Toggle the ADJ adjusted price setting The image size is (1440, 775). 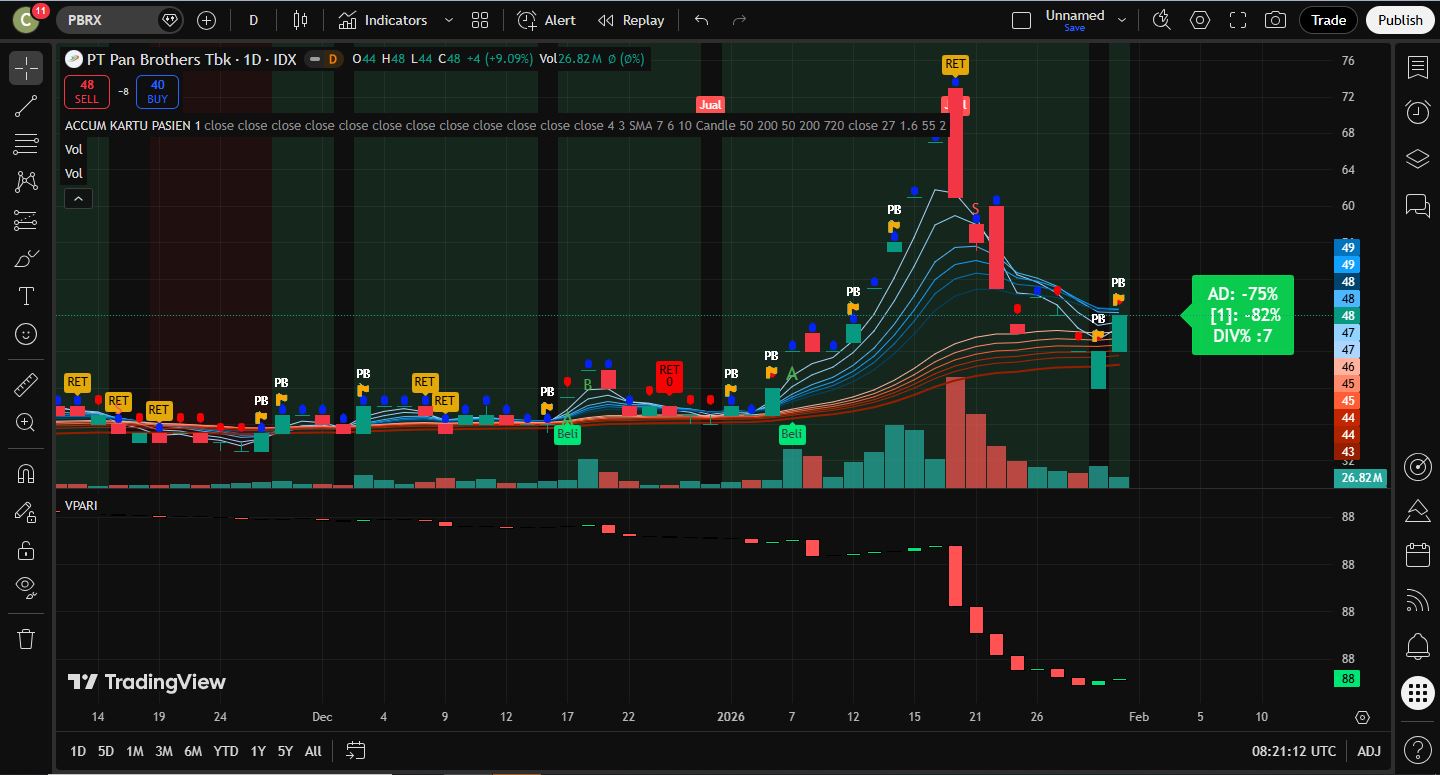pos(1369,751)
